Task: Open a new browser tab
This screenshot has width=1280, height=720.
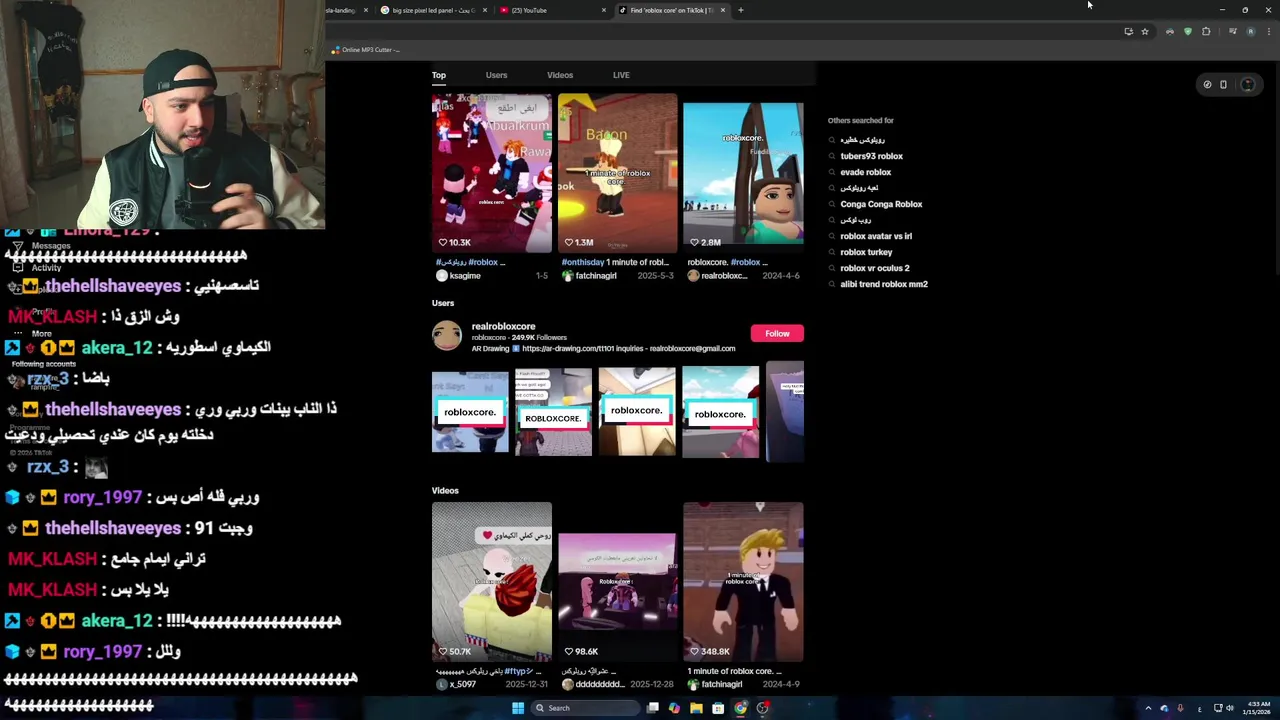Action: [740, 10]
